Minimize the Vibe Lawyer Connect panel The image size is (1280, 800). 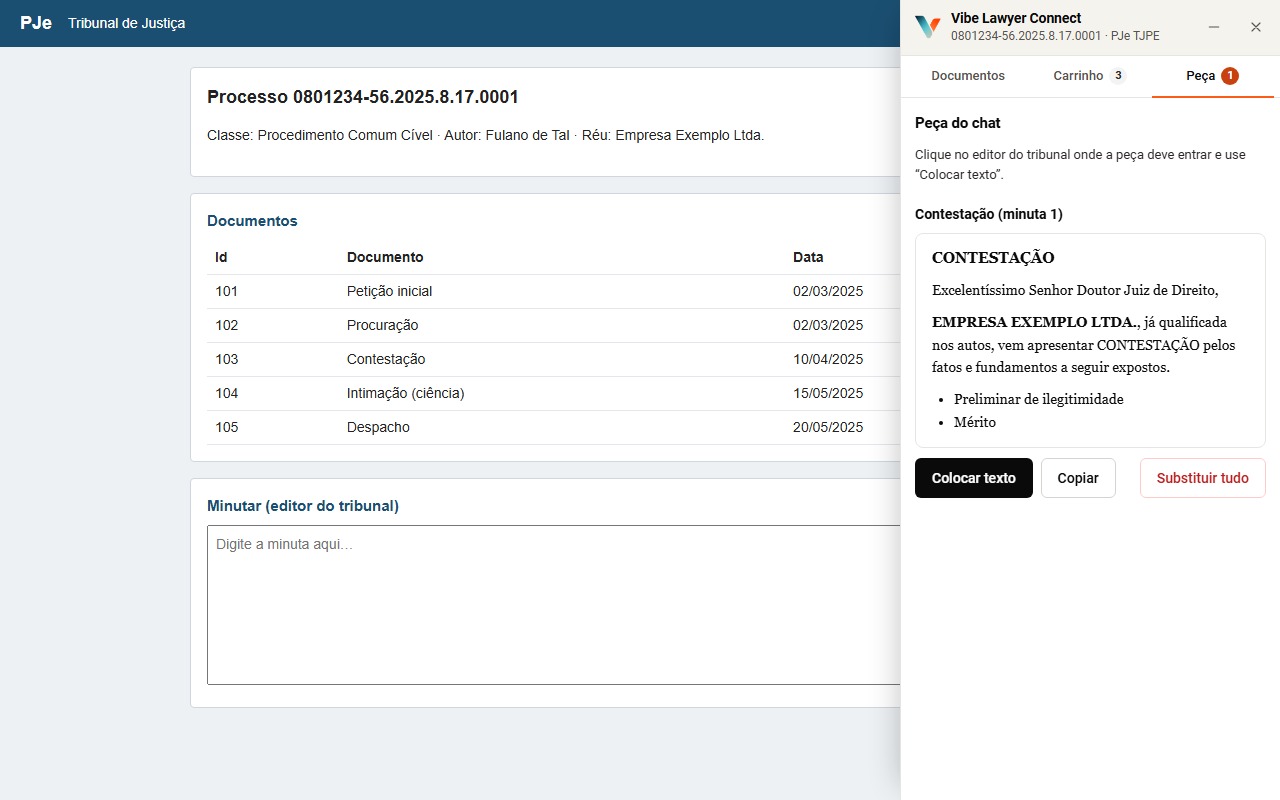coord(1214,27)
